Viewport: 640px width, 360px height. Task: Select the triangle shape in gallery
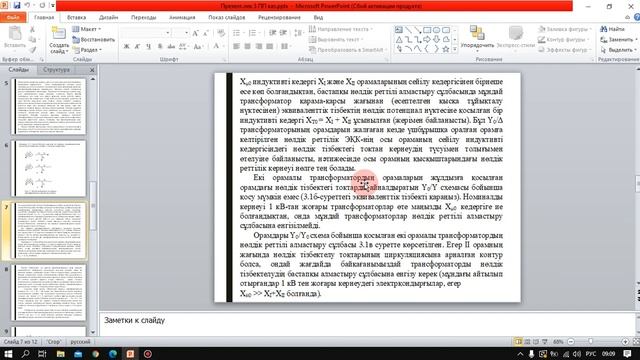[x=399, y=40]
